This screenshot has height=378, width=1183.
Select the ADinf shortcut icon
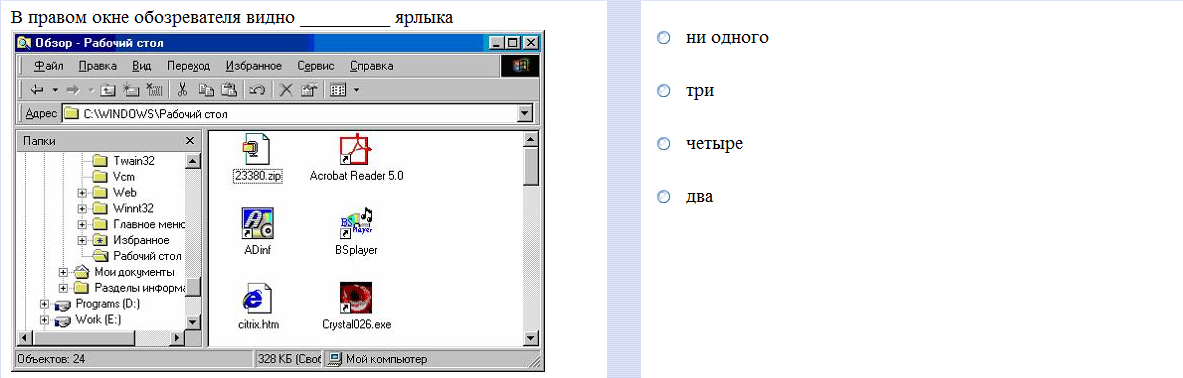click(x=257, y=224)
